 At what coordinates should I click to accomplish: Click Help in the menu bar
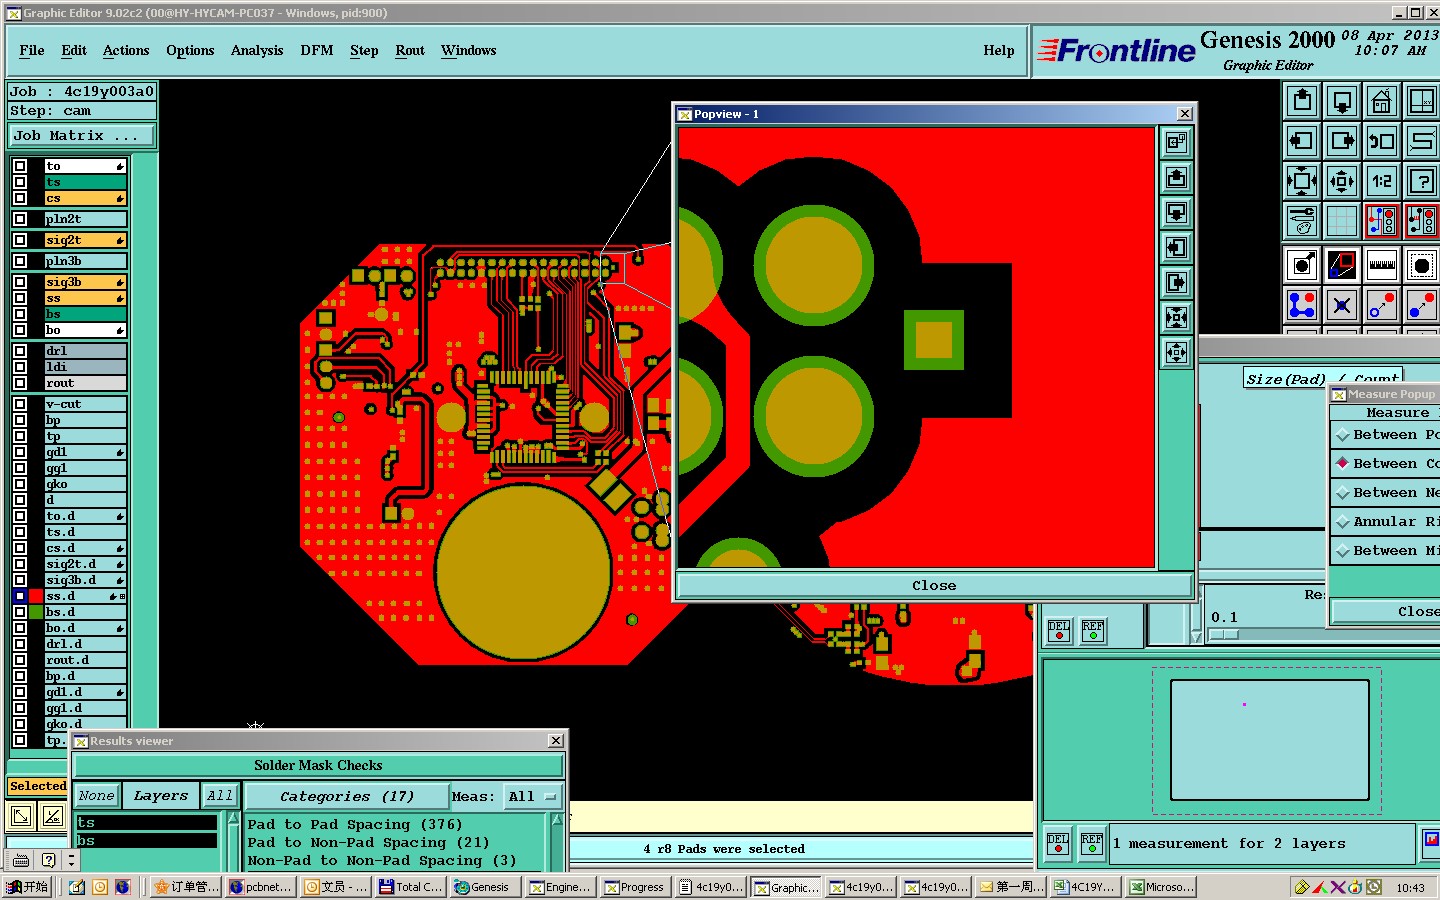tap(998, 51)
